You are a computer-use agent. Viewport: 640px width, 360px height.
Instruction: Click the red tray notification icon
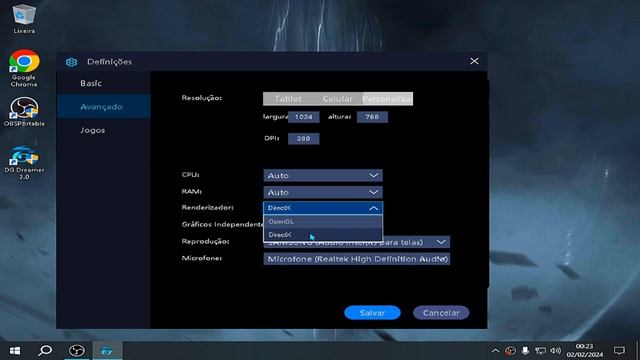pyautogui.click(x=510, y=351)
